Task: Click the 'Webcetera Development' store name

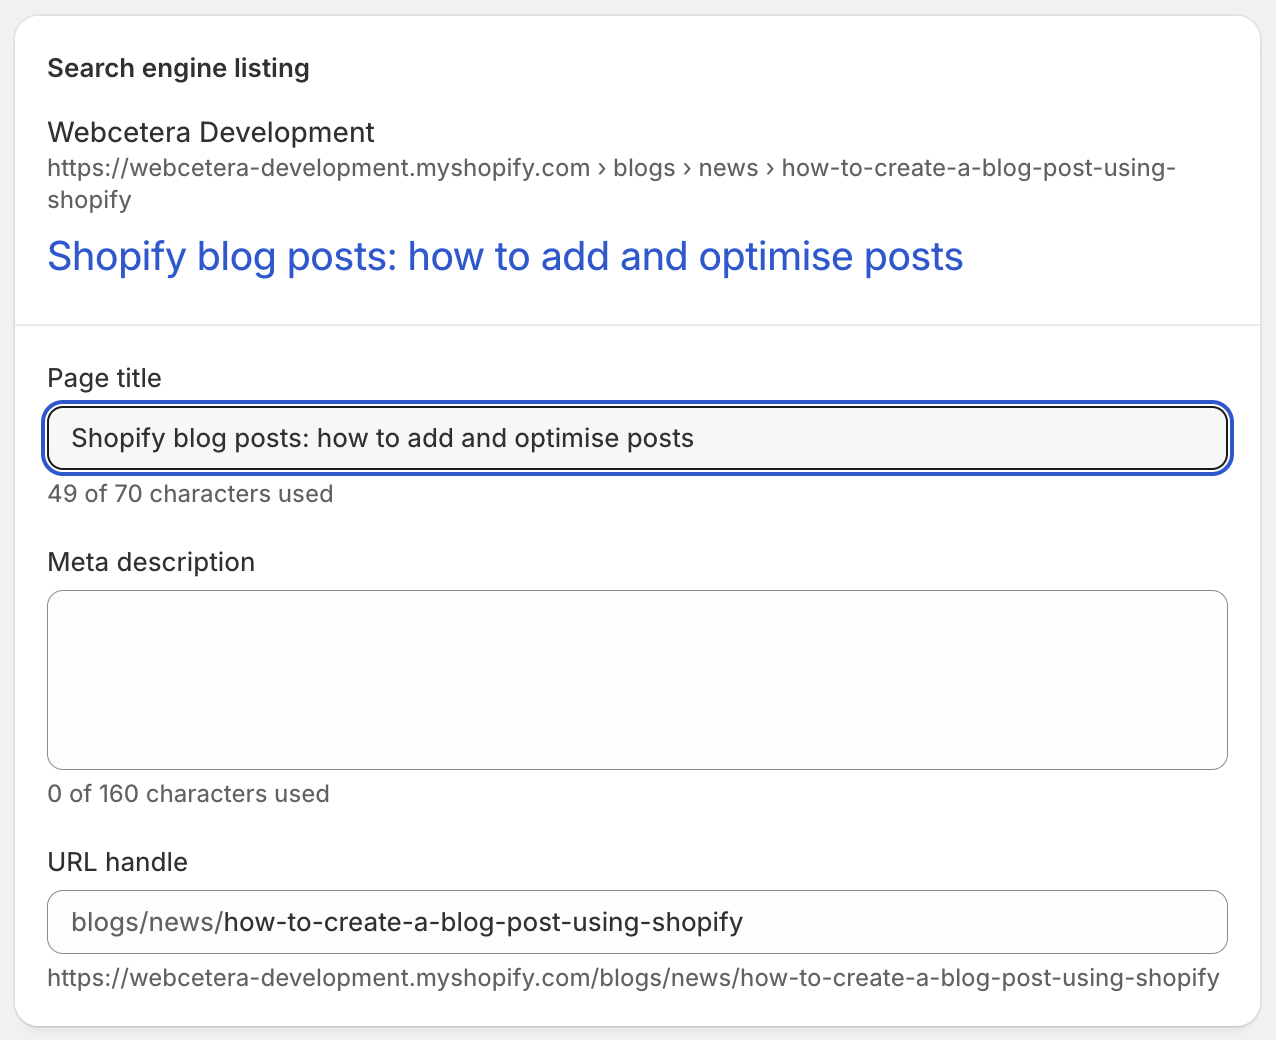Action: 211,132
